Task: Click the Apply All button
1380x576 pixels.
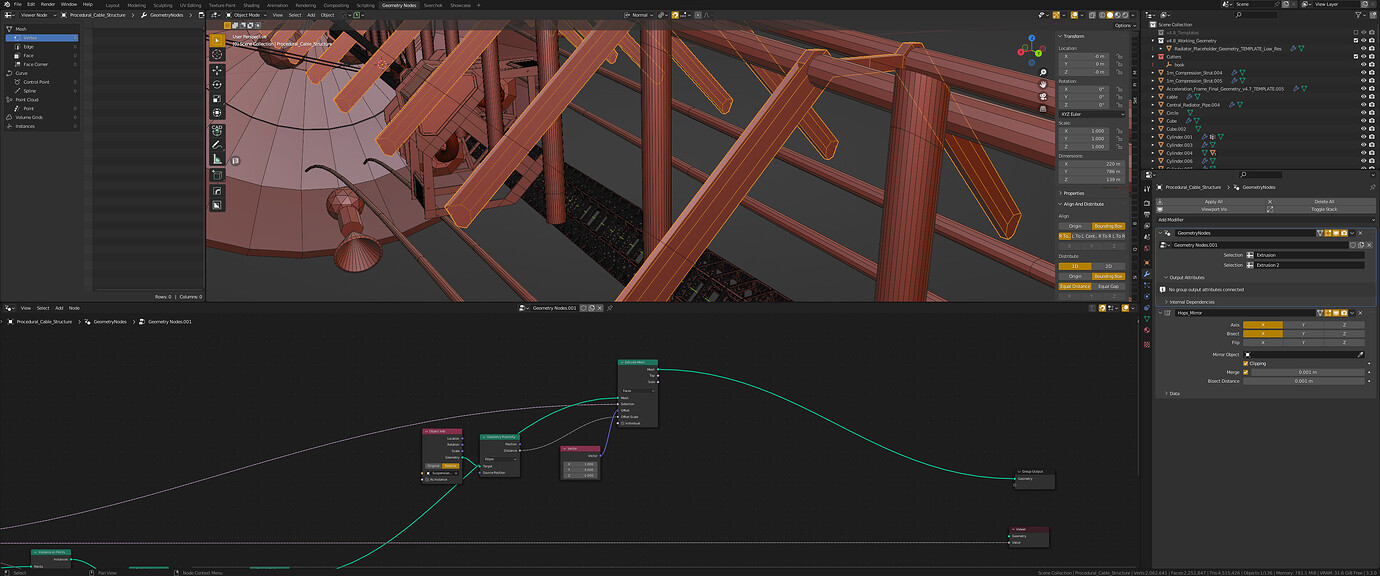Action: [1212, 201]
